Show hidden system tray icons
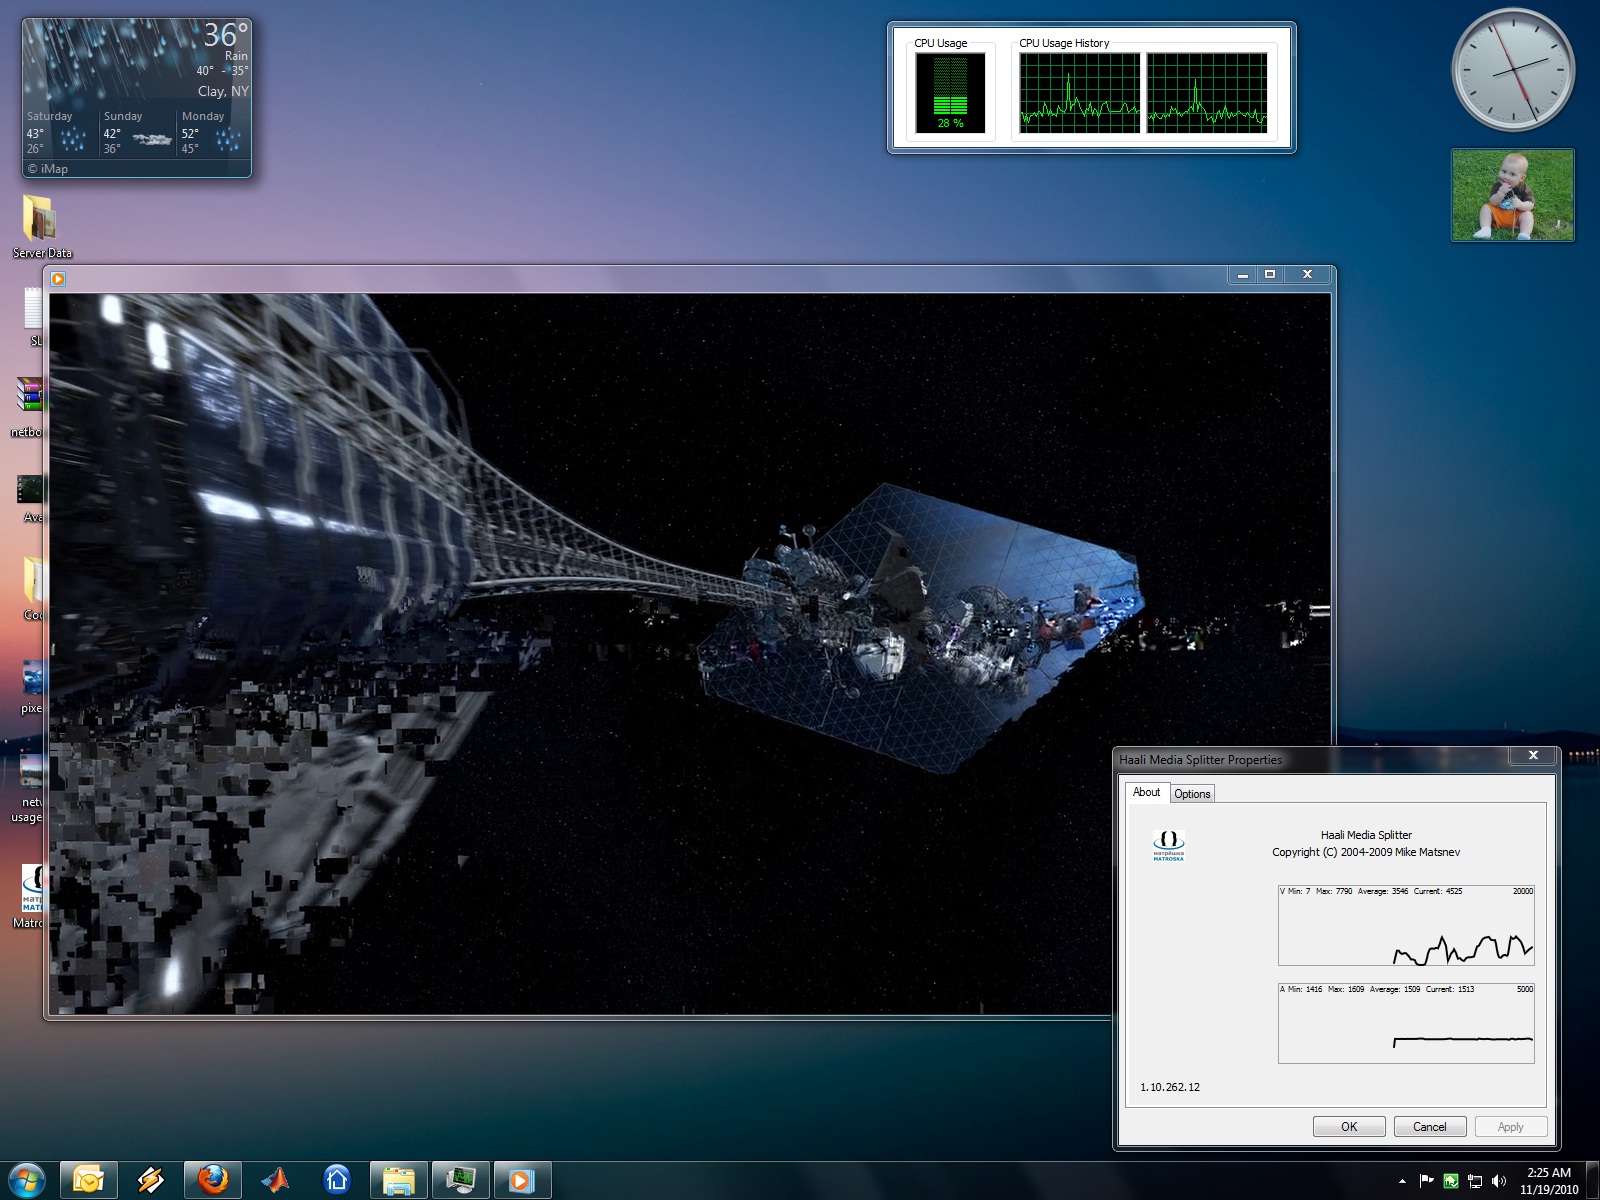The height and width of the screenshot is (1200, 1600). pos(1402,1181)
